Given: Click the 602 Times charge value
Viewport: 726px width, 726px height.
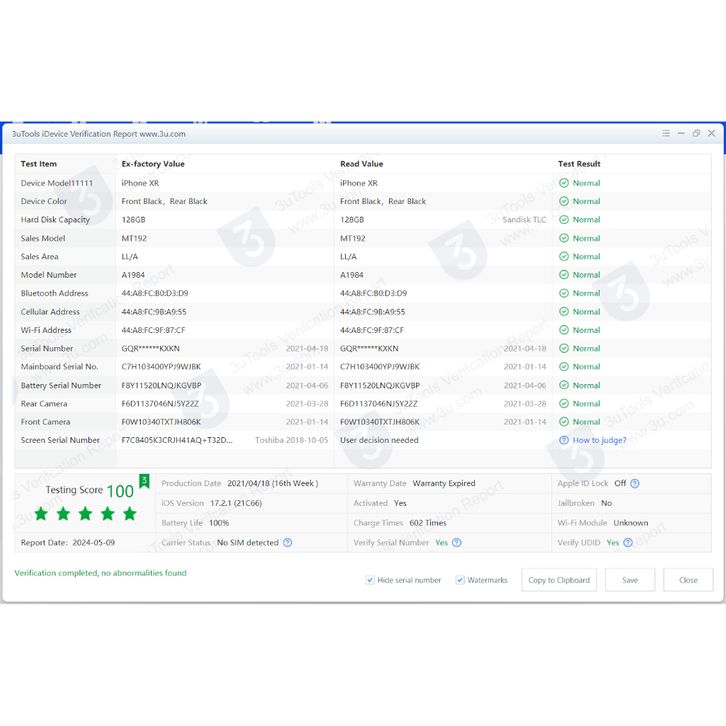Looking at the screenshot, I should (x=428, y=523).
